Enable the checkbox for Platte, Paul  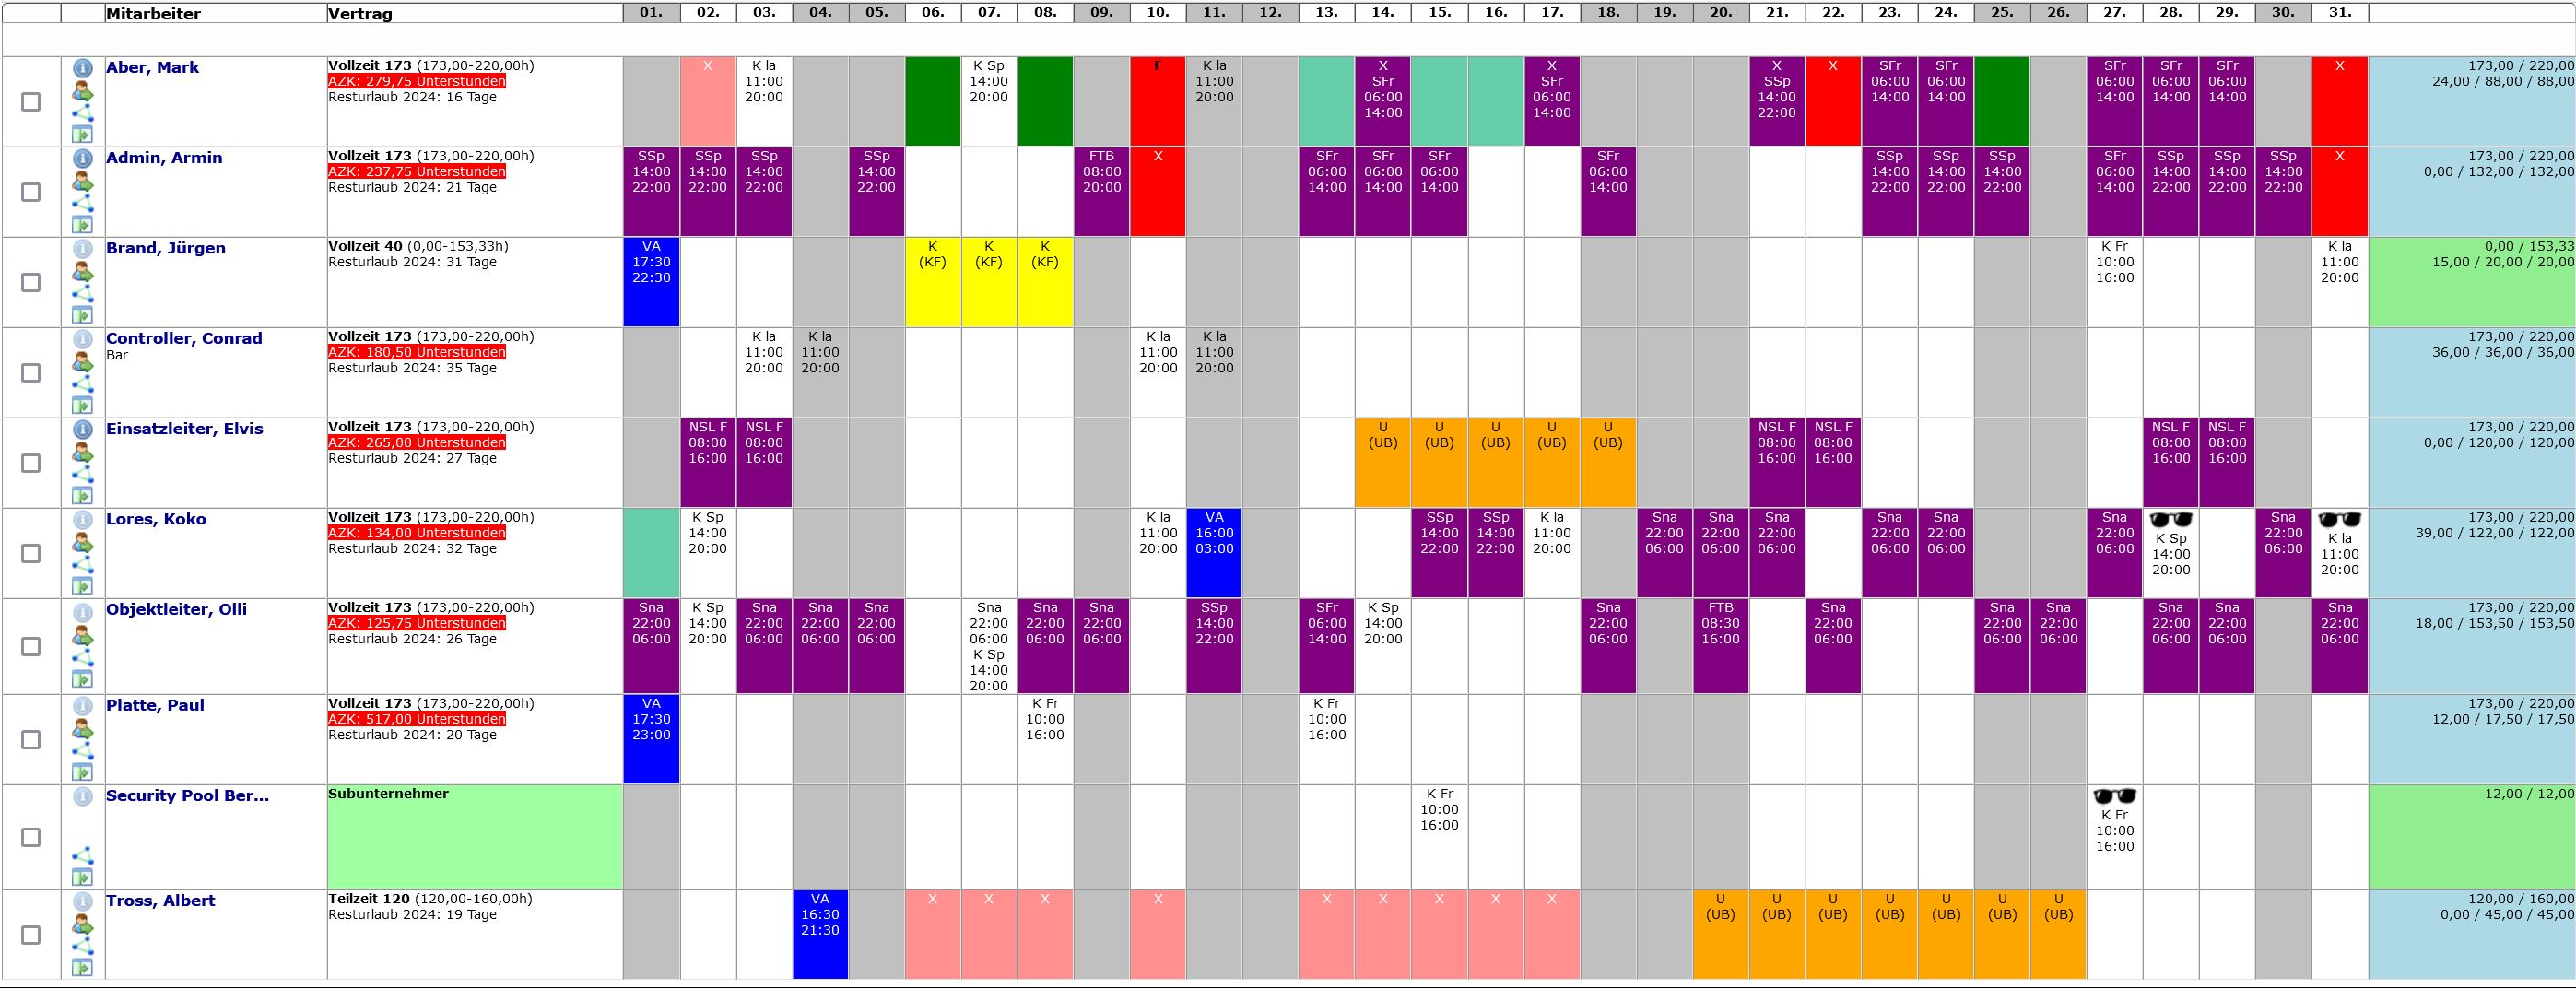click(x=31, y=740)
